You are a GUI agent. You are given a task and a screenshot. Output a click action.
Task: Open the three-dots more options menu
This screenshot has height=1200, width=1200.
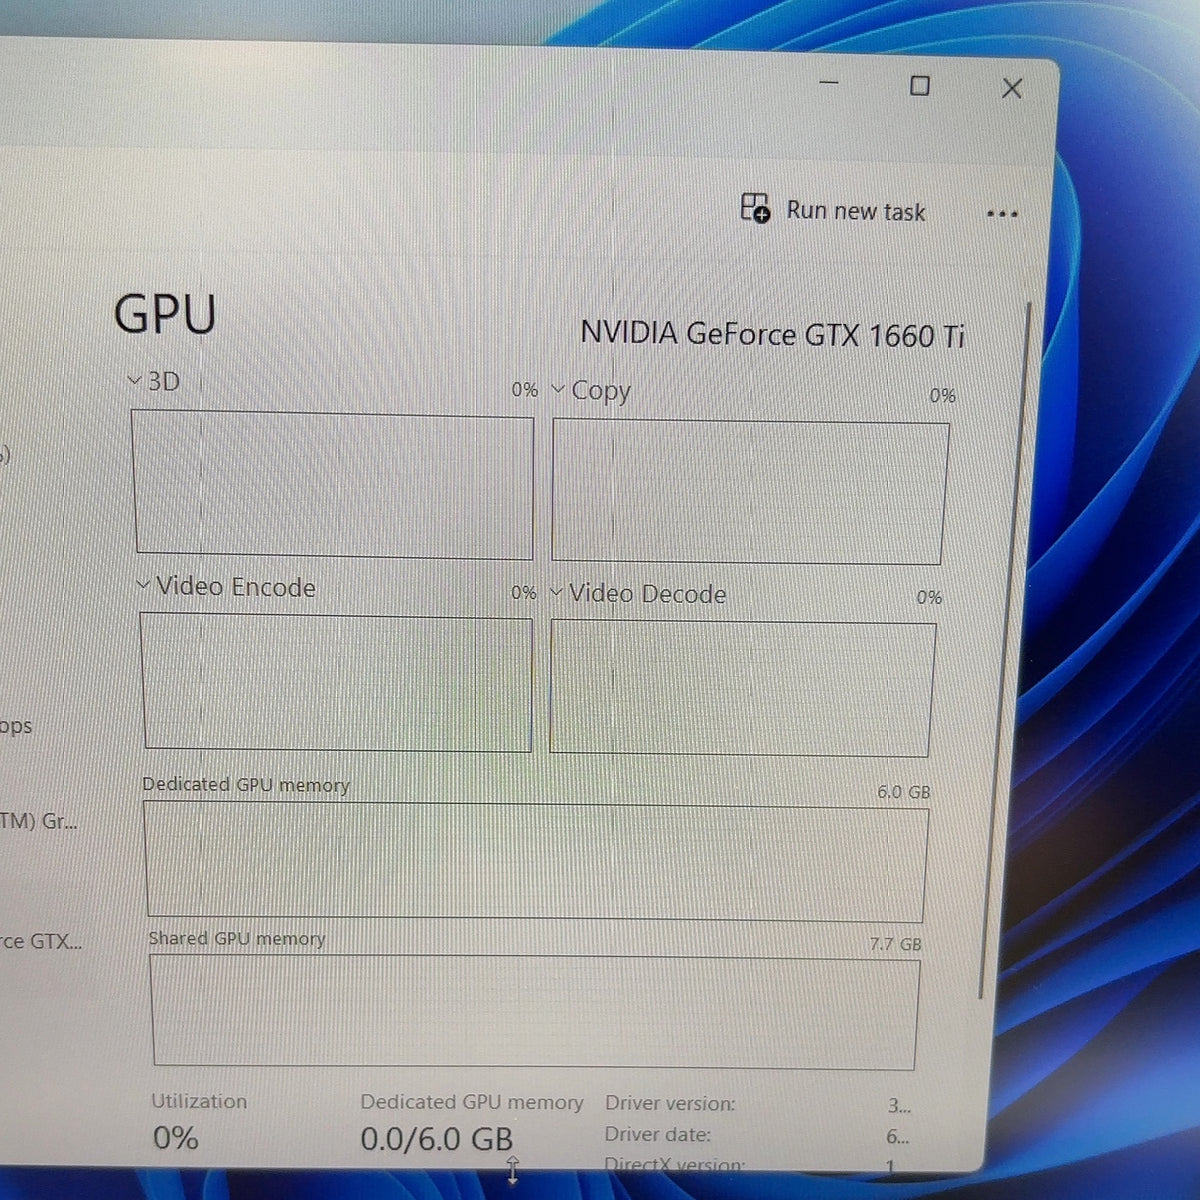[x=1002, y=214]
